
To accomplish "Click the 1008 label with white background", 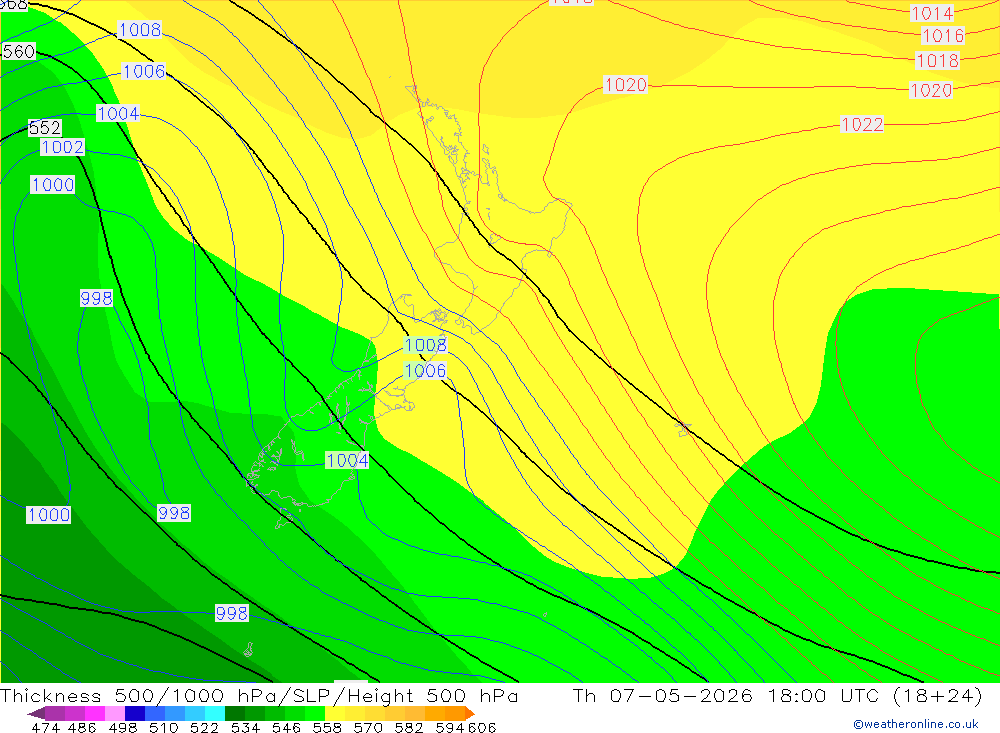I will click(x=140, y=30).
